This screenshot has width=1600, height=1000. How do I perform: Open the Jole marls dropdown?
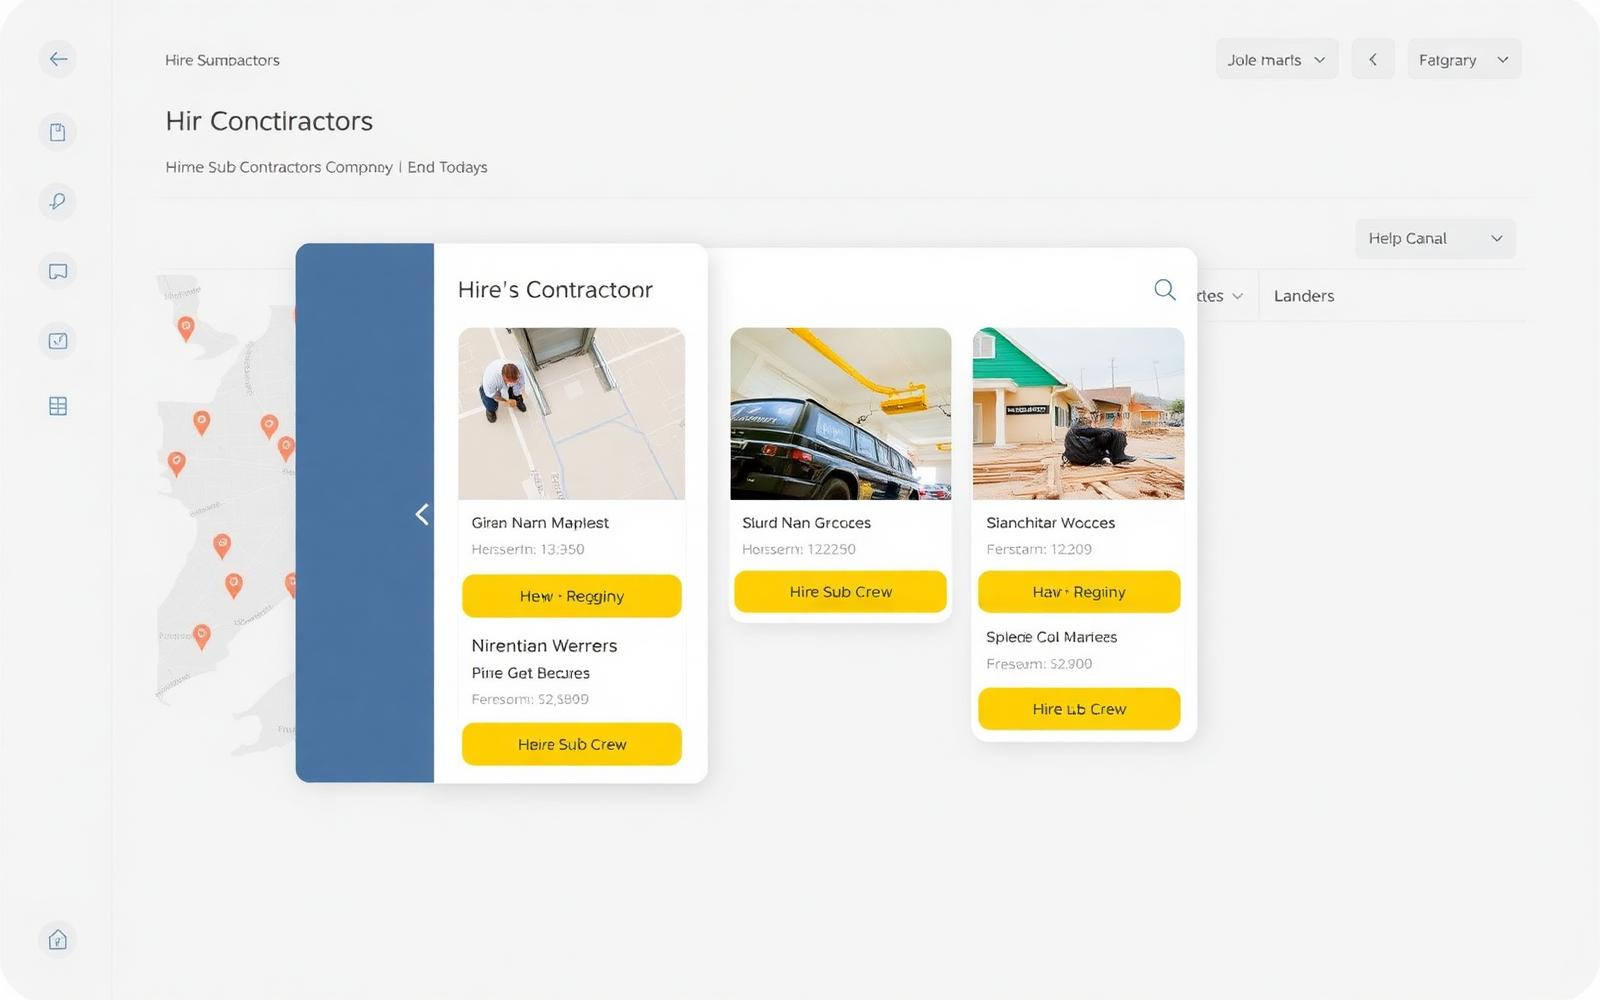pyautogui.click(x=1277, y=59)
